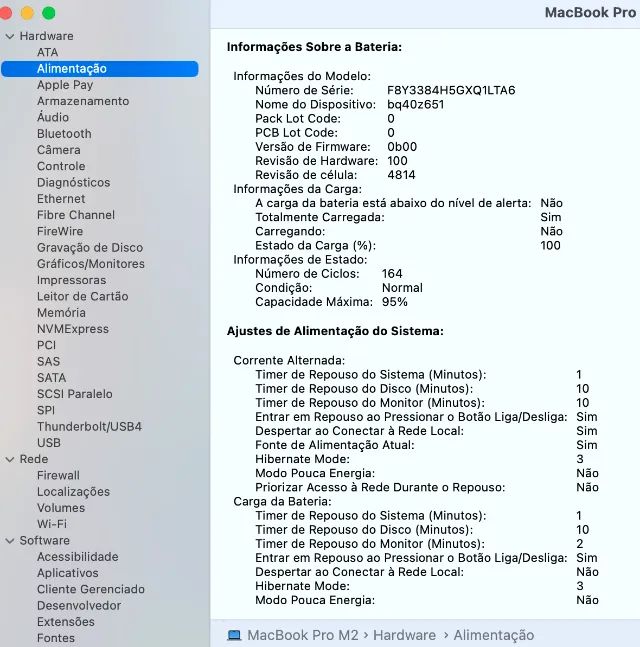This screenshot has height=647, width=640.
Task: Select Gravação de Disco entry
Action: (90, 248)
